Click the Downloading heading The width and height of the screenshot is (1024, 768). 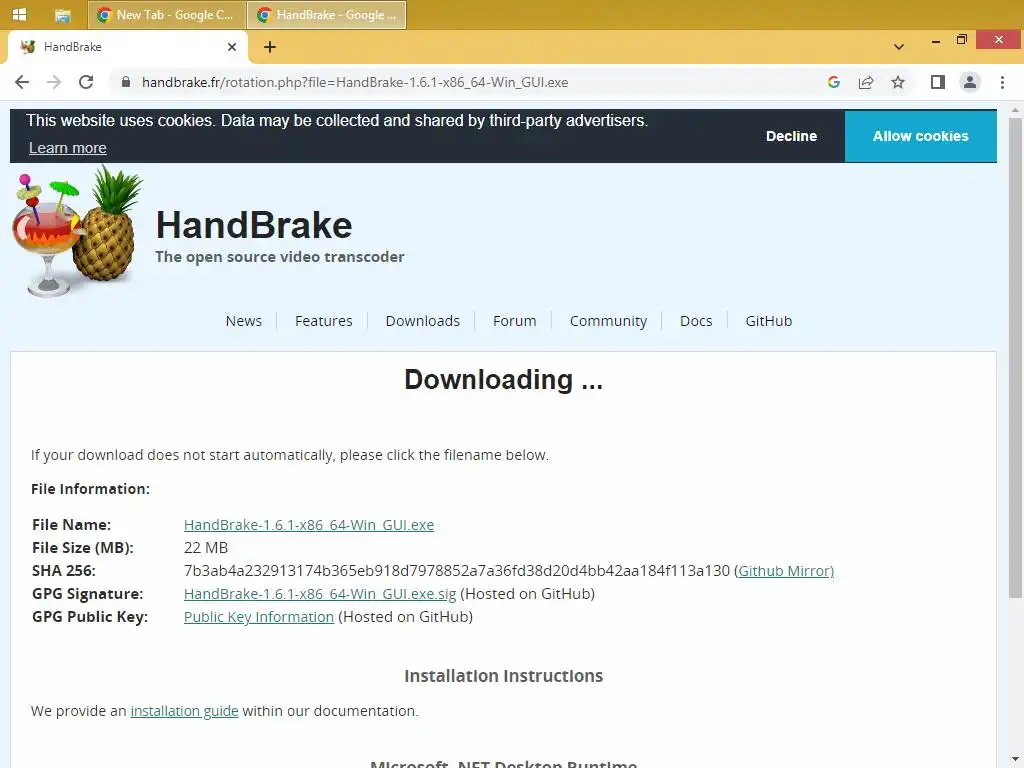pos(504,379)
